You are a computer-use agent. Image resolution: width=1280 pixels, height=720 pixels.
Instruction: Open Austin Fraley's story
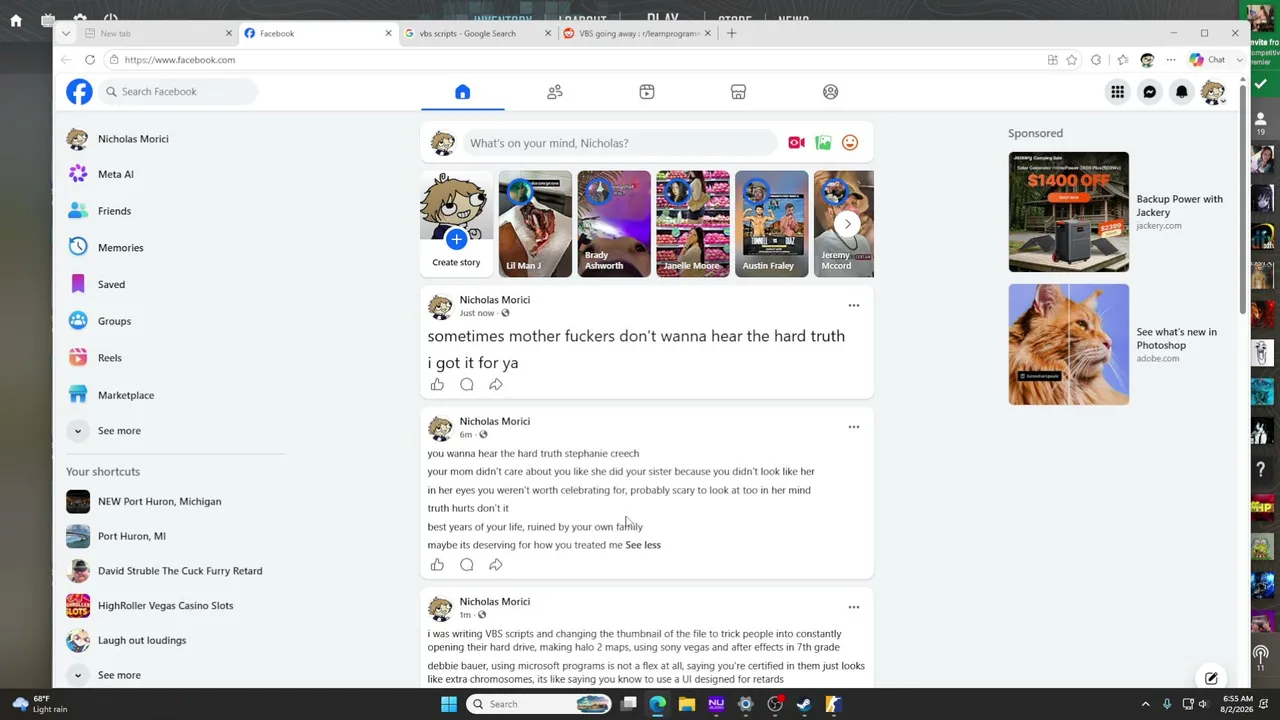(x=771, y=224)
